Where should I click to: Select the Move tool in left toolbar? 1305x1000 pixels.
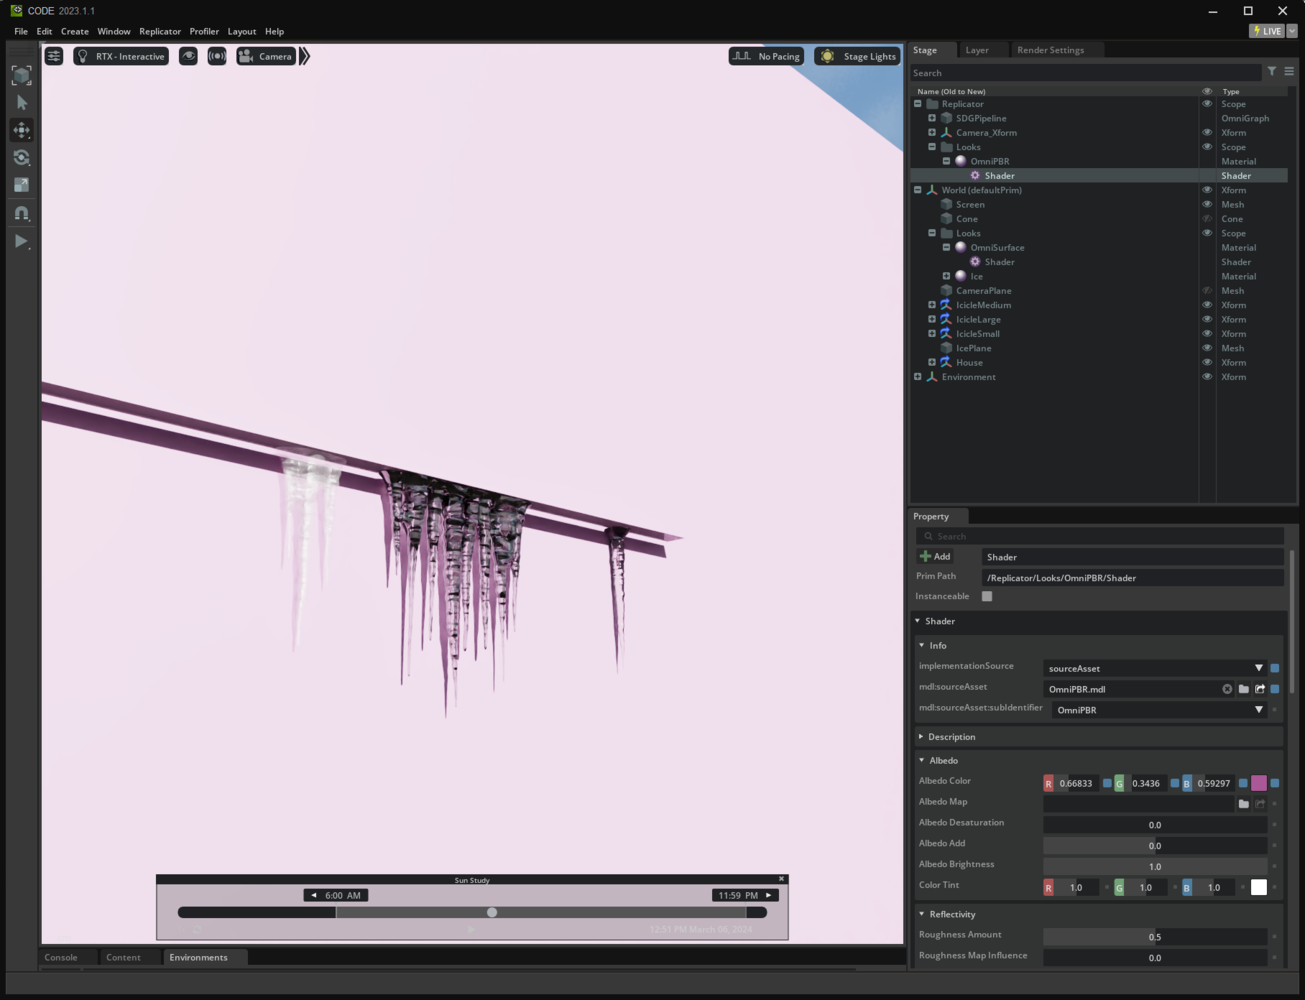(21, 130)
